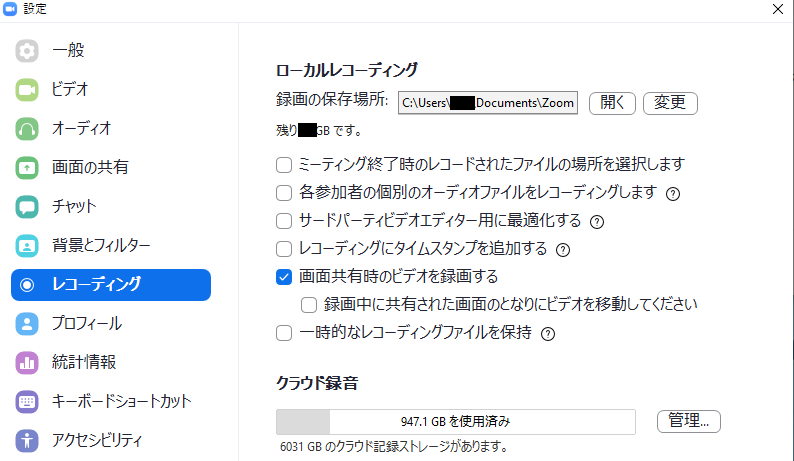The width and height of the screenshot is (794, 461).
Task: Click the Profile person icon
Action: [27, 323]
